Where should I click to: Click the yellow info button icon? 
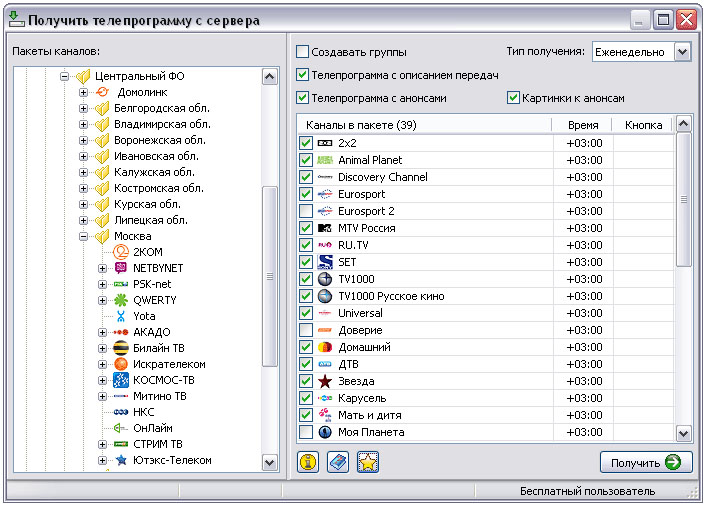308,462
